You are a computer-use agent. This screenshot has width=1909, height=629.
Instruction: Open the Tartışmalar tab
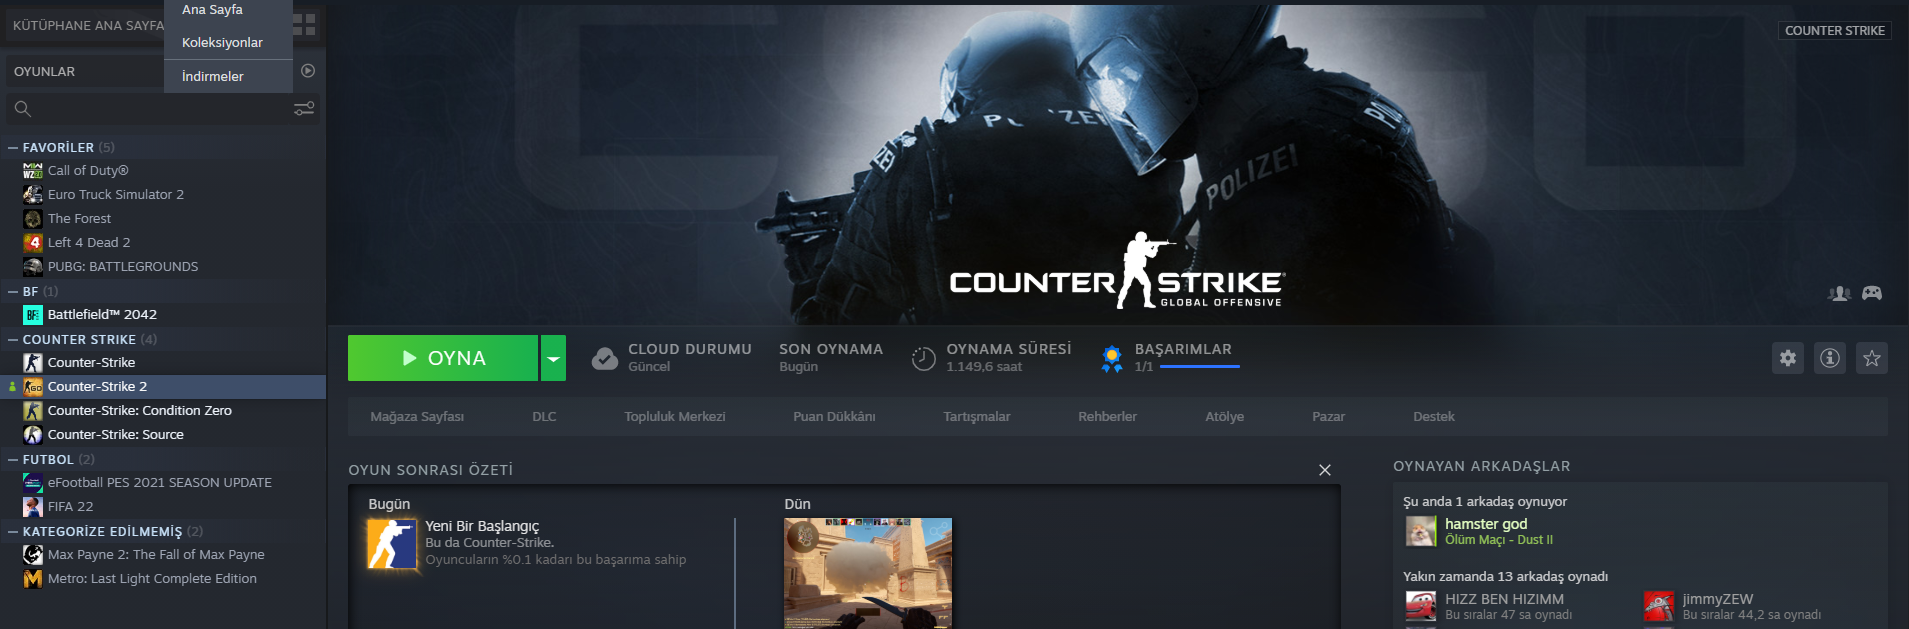pyautogui.click(x=977, y=416)
